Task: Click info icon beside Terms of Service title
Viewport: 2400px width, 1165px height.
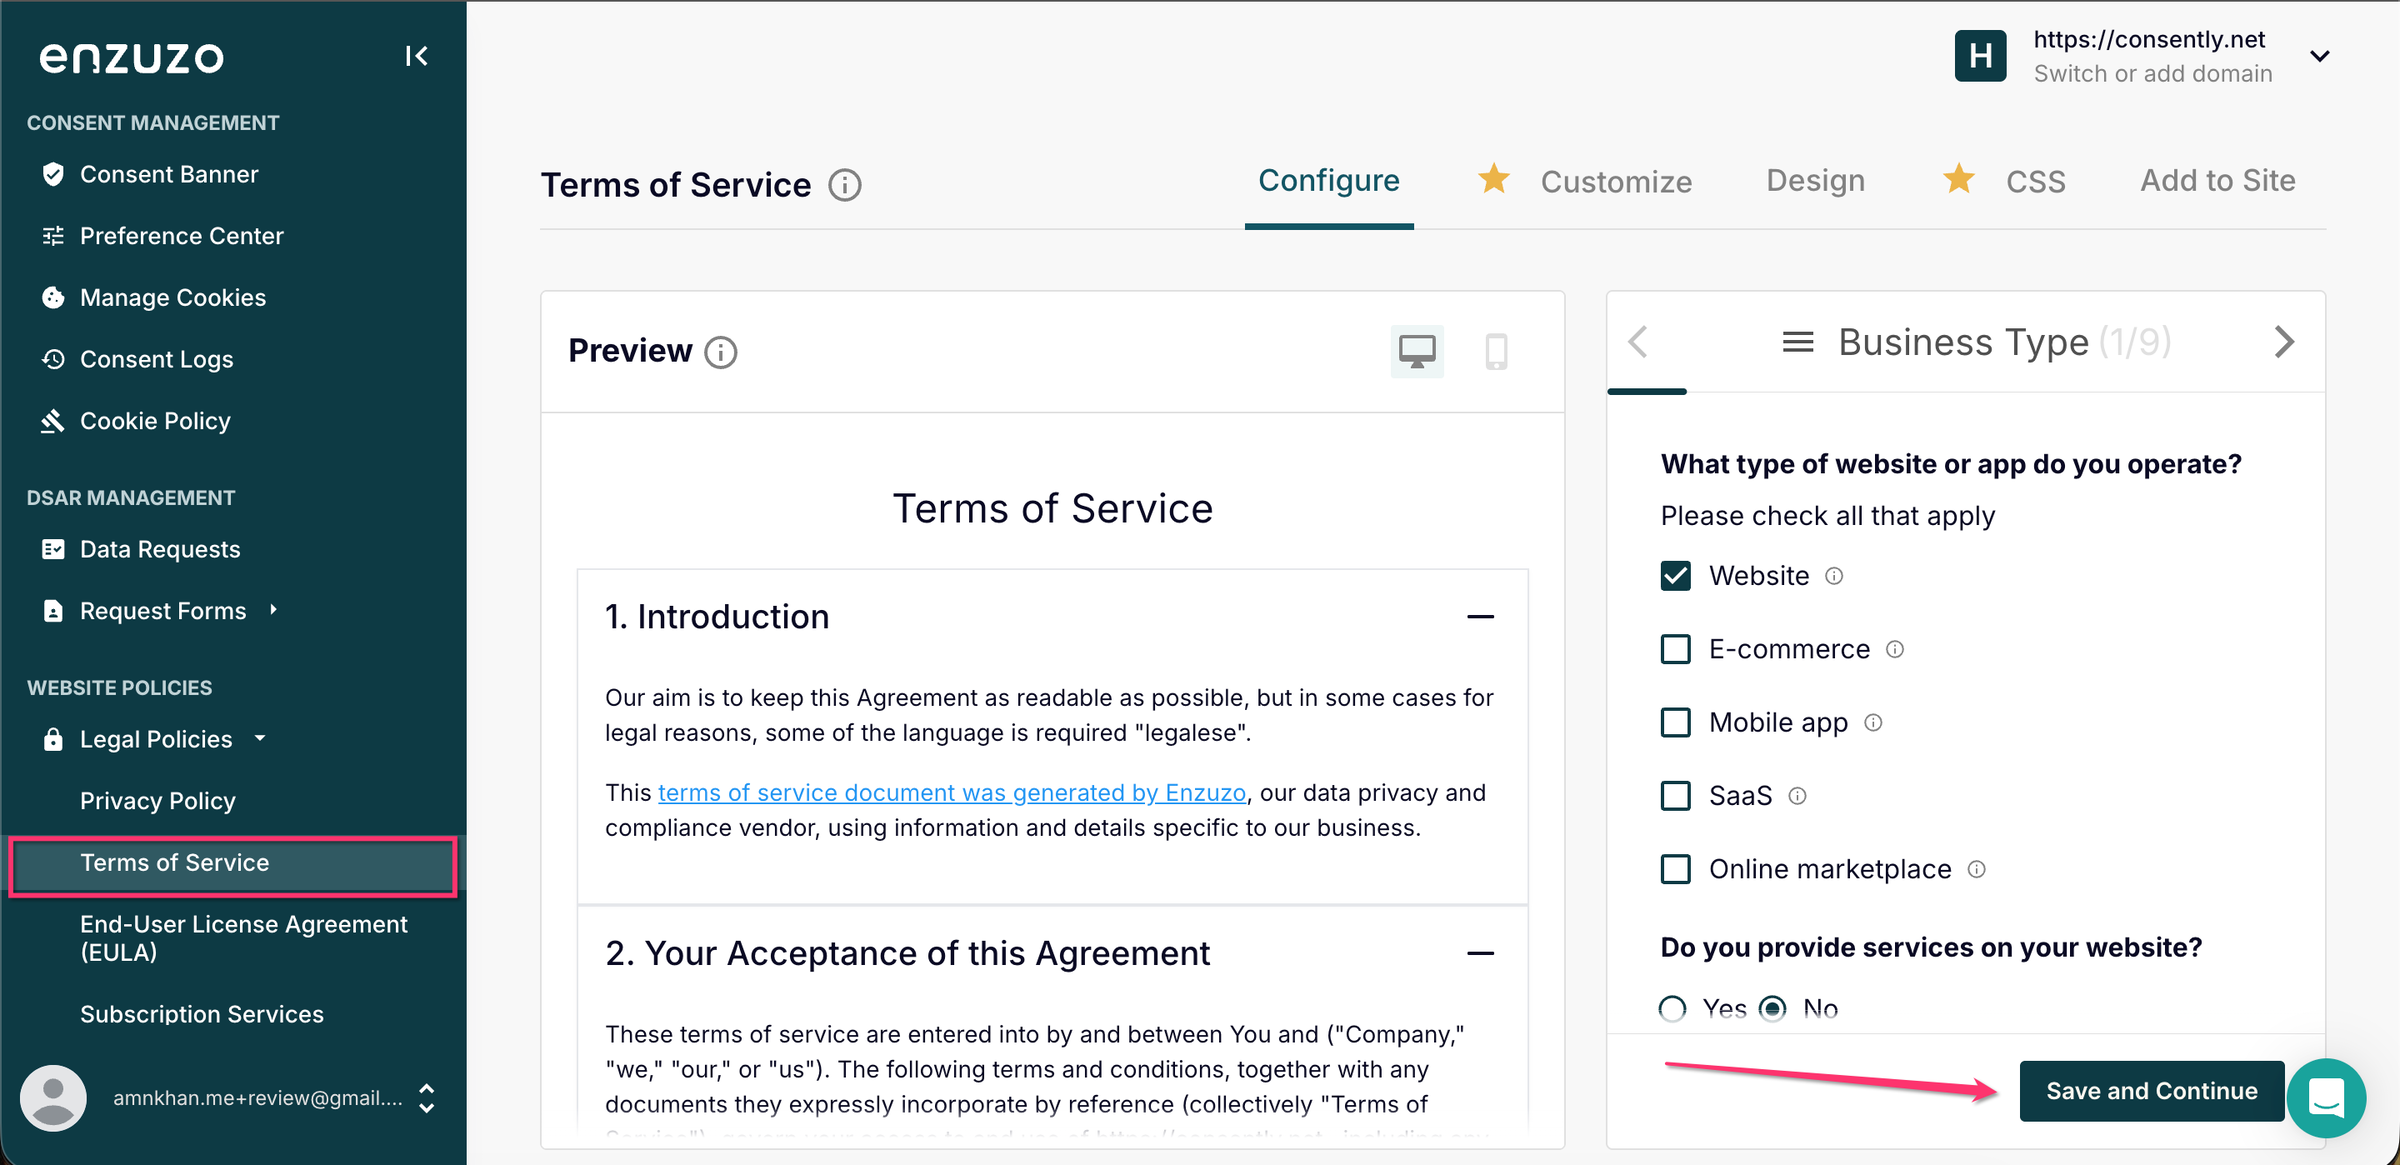Action: pyautogui.click(x=845, y=185)
